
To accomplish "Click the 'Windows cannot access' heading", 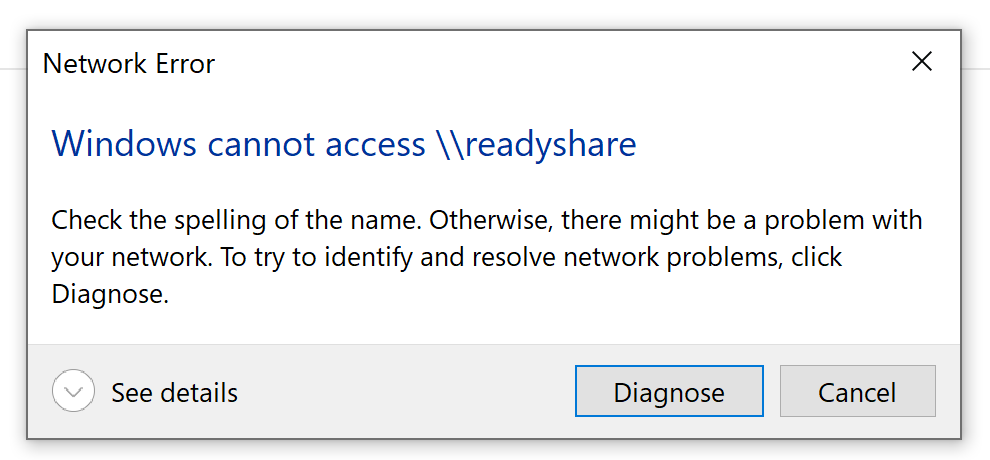I will (238, 144).
